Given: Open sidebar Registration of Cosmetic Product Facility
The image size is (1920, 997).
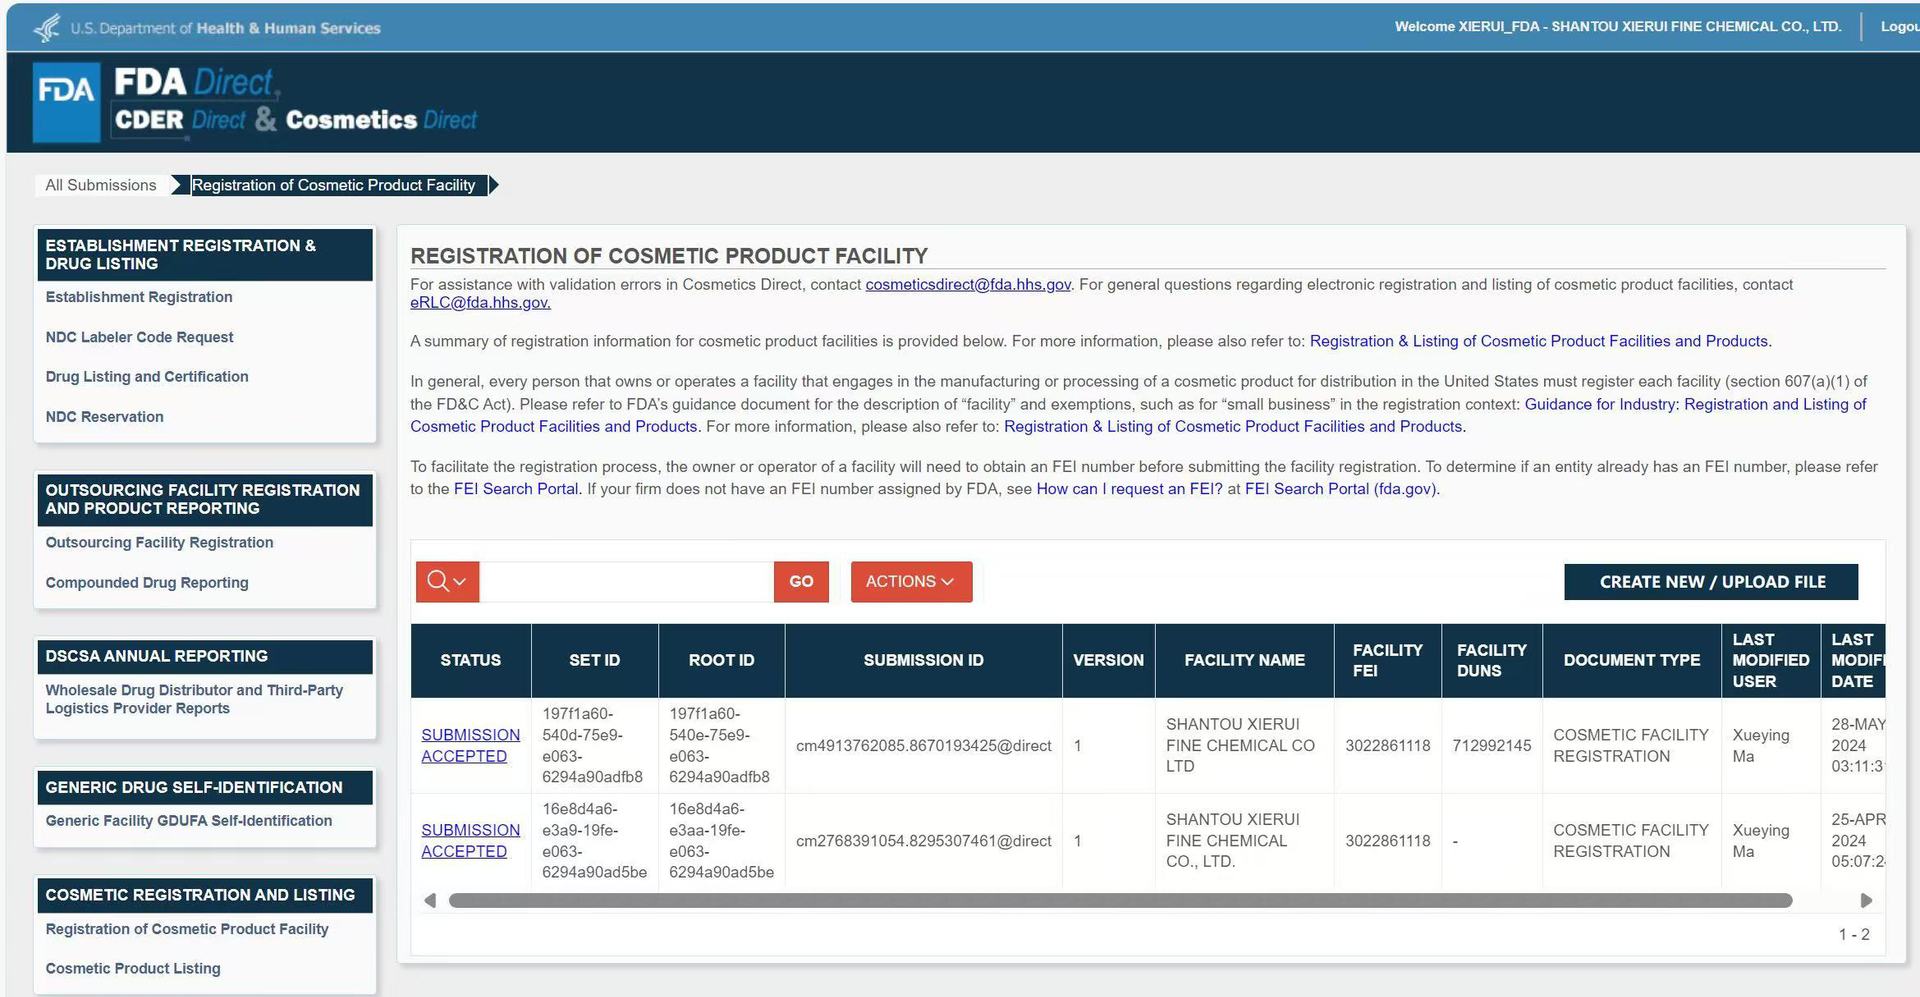Looking at the screenshot, I should 187,928.
